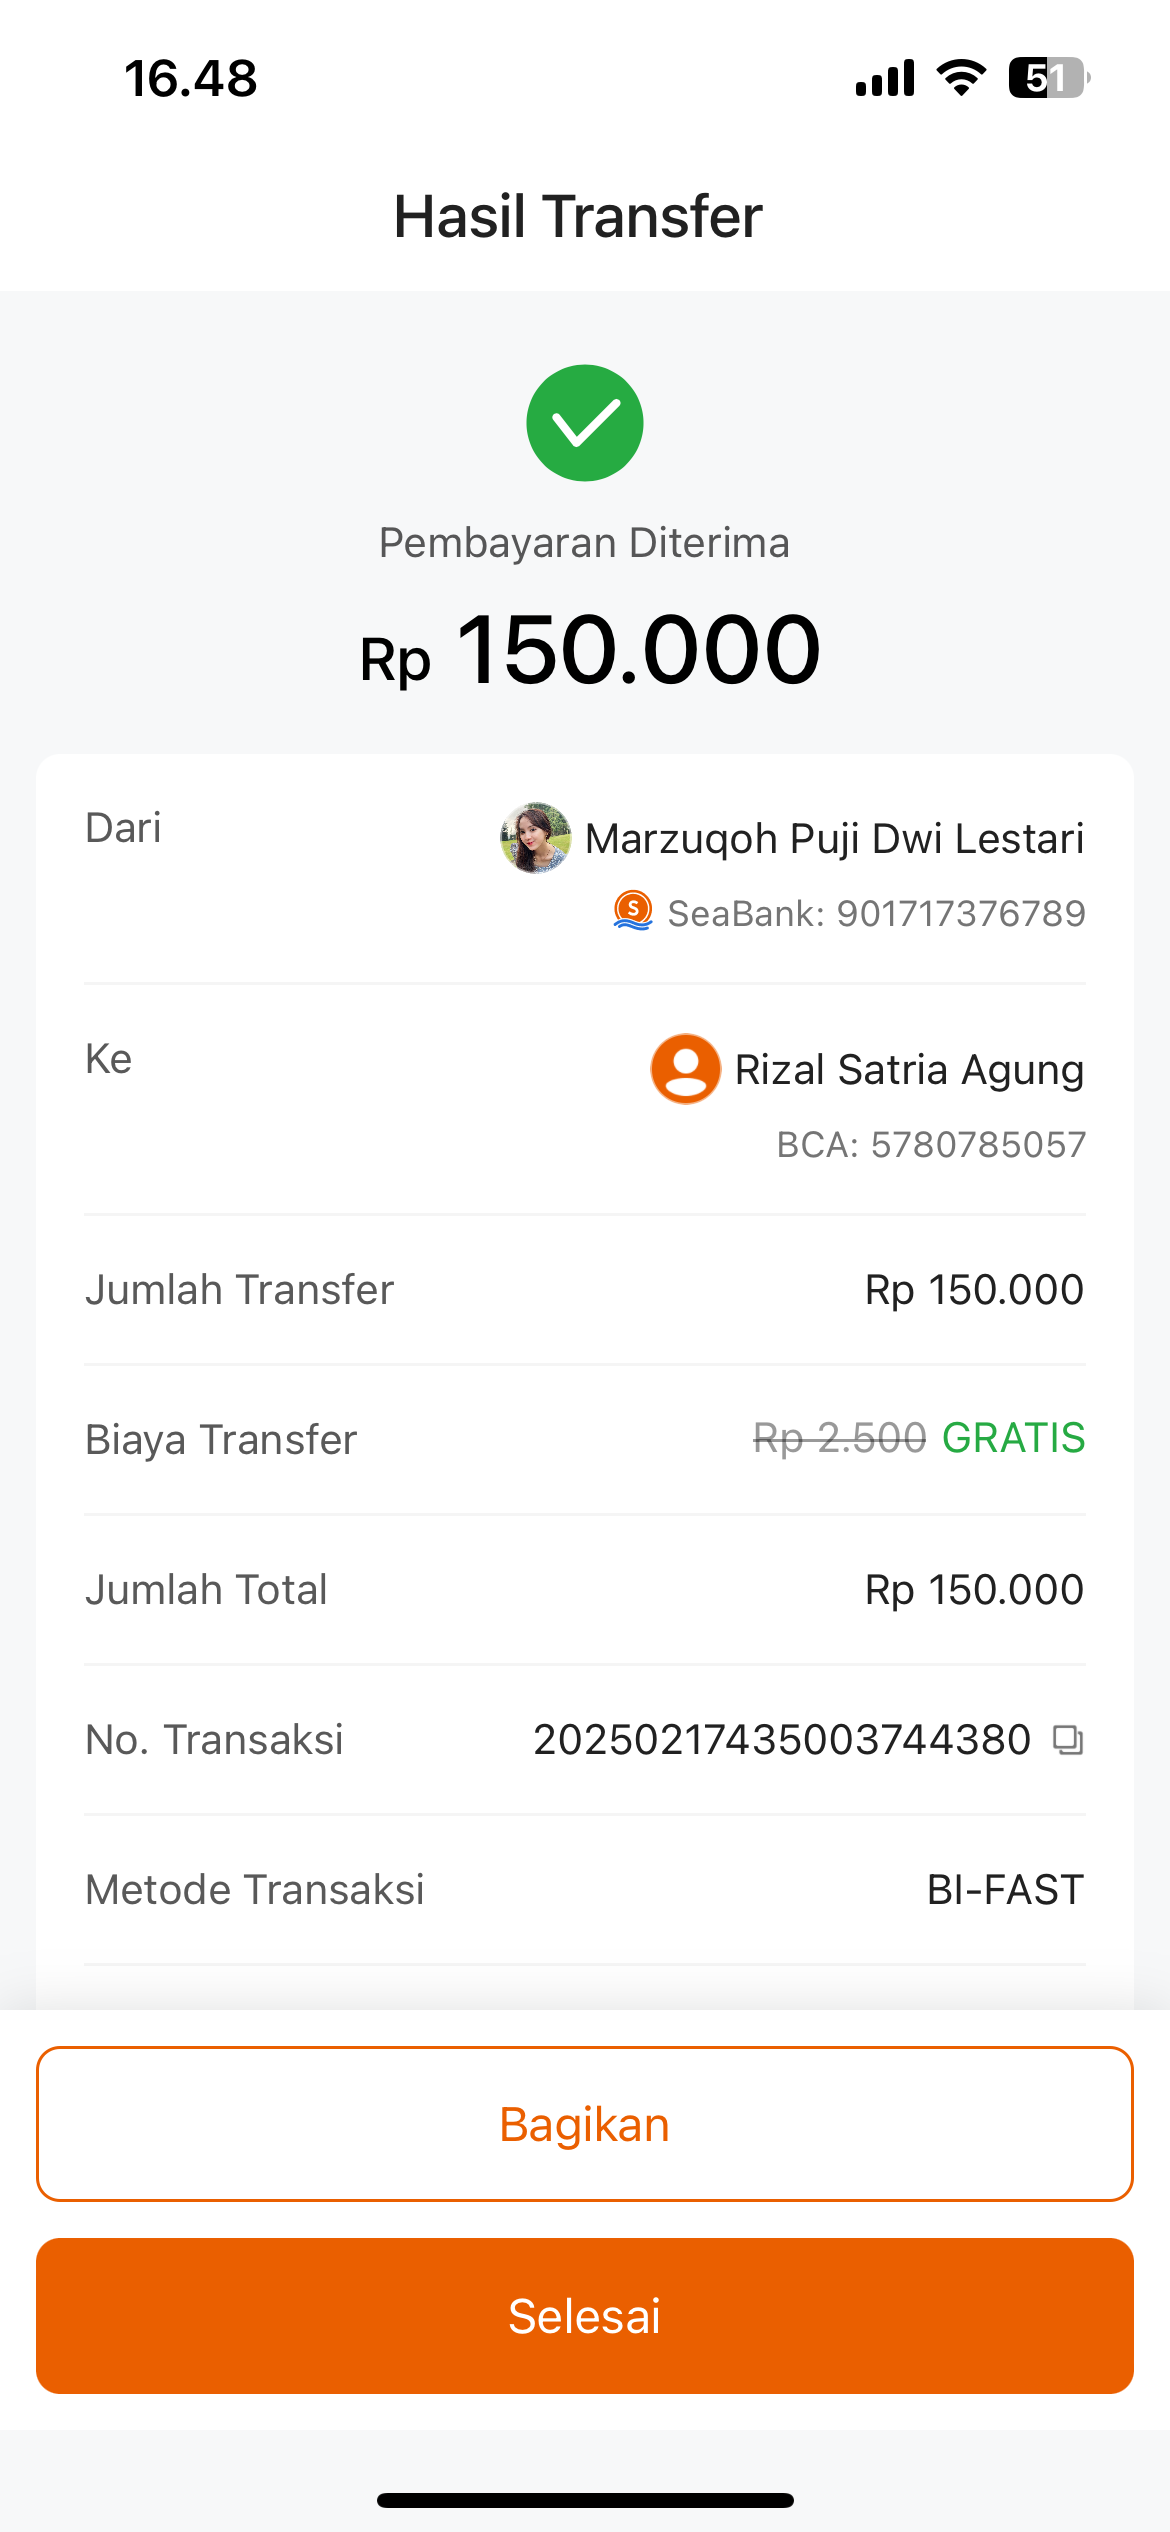This screenshot has width=1170, height=2532.
Task: Tap the sender profile photo
Action: pos(536,837)
